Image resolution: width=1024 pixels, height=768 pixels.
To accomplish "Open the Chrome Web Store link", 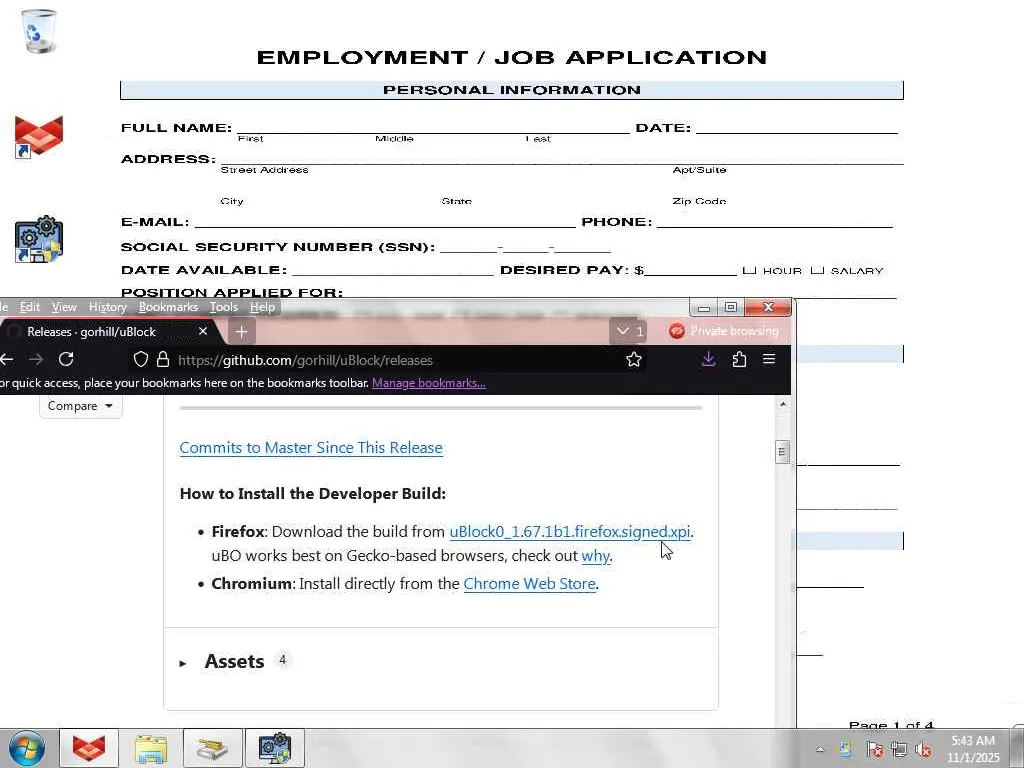I will point(529,583).
